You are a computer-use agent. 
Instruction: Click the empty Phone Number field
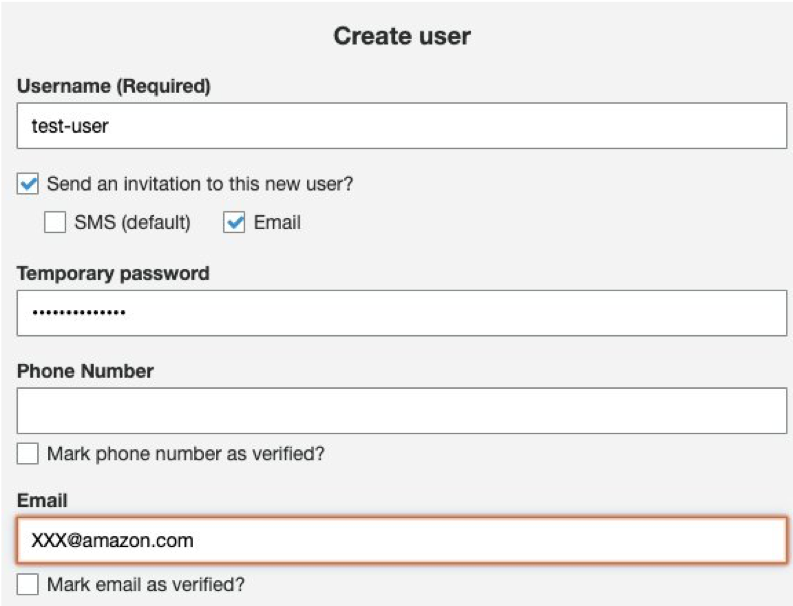[401, 410]
